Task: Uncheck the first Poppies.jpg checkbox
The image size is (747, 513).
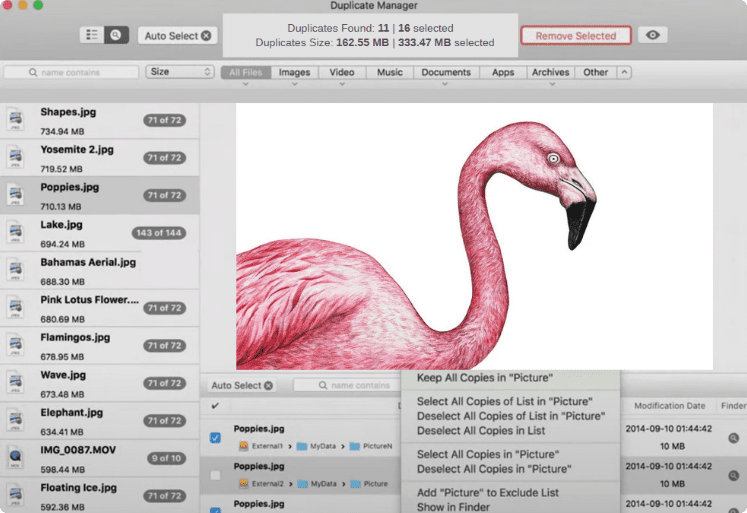Action: tap(216, 437)
